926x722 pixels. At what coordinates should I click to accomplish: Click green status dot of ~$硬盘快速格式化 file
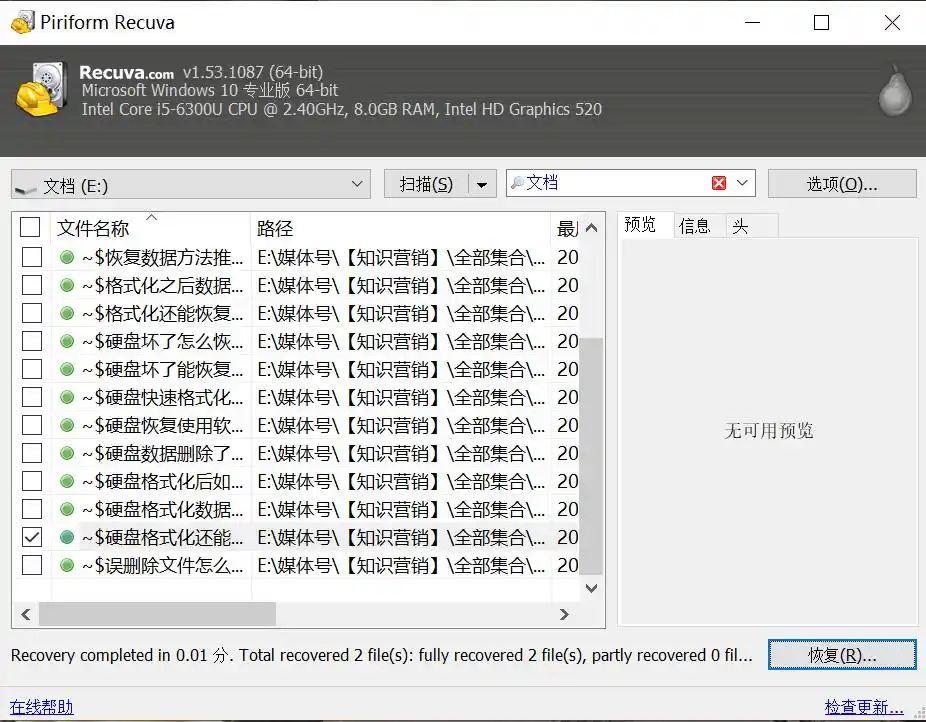(67, 397)
